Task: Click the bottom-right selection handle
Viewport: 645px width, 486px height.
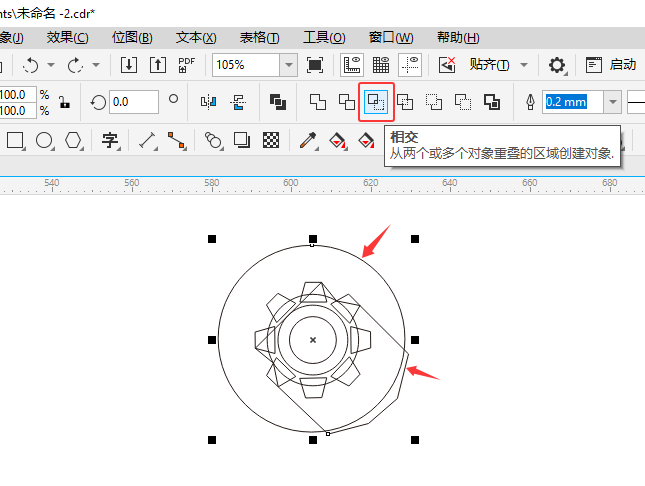Action: 415,440
